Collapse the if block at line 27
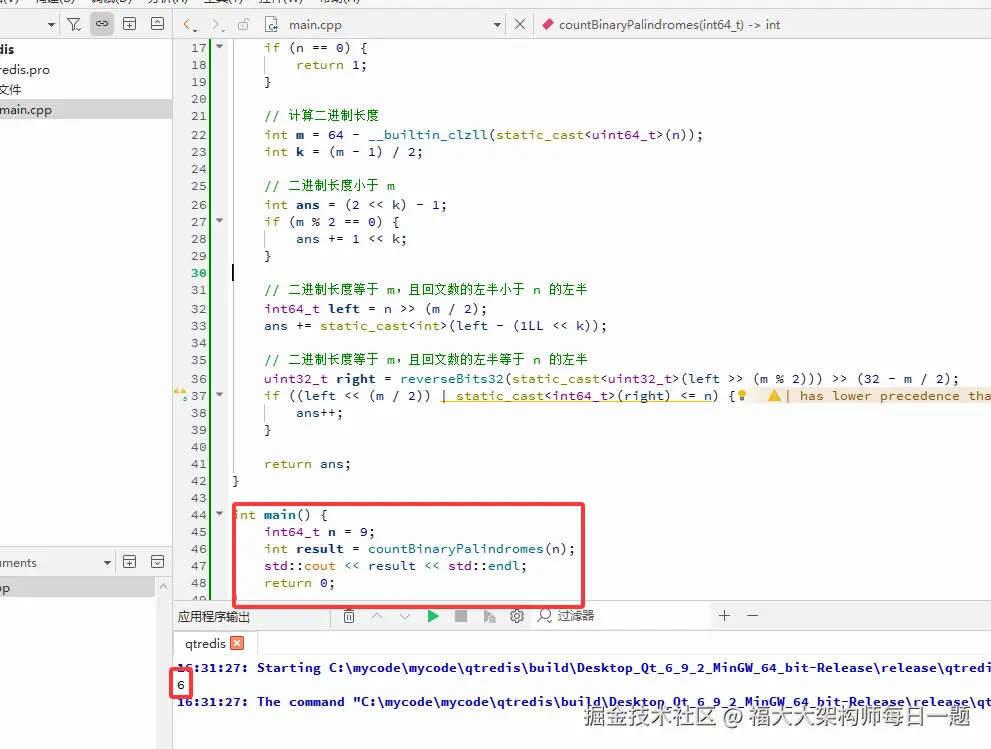 tap(220, 221)
